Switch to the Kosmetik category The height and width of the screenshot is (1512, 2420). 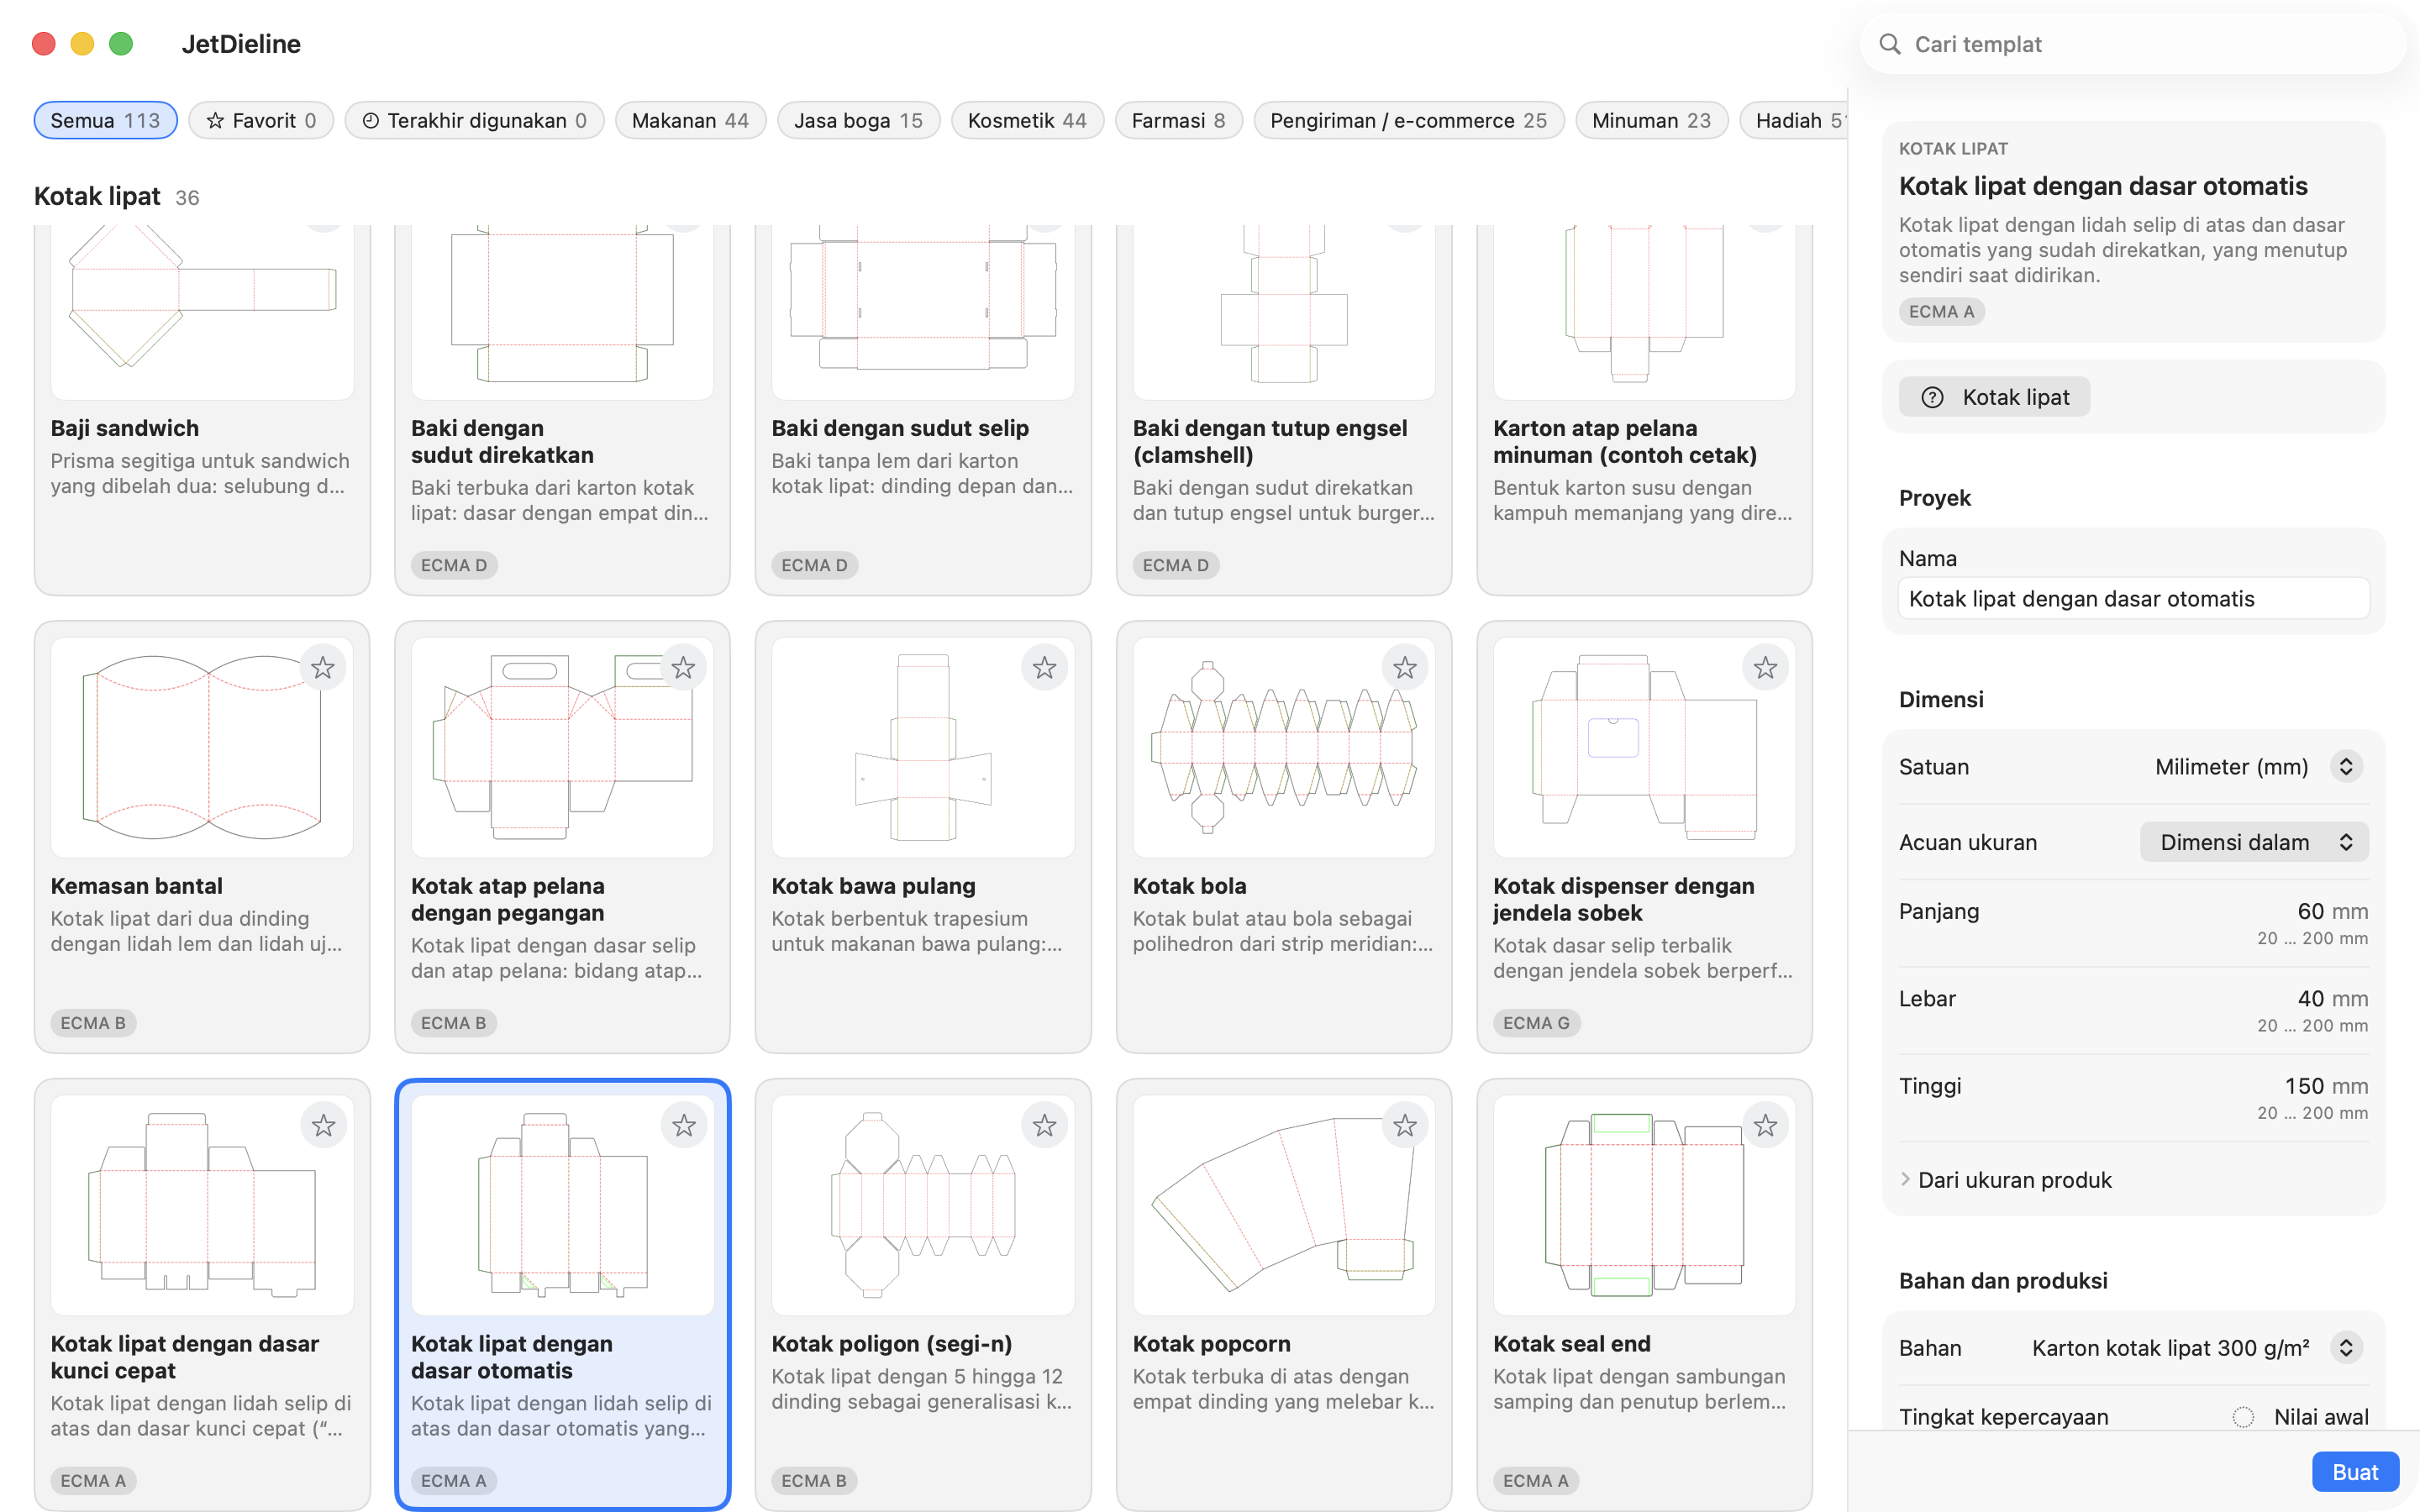(1027, 121)
